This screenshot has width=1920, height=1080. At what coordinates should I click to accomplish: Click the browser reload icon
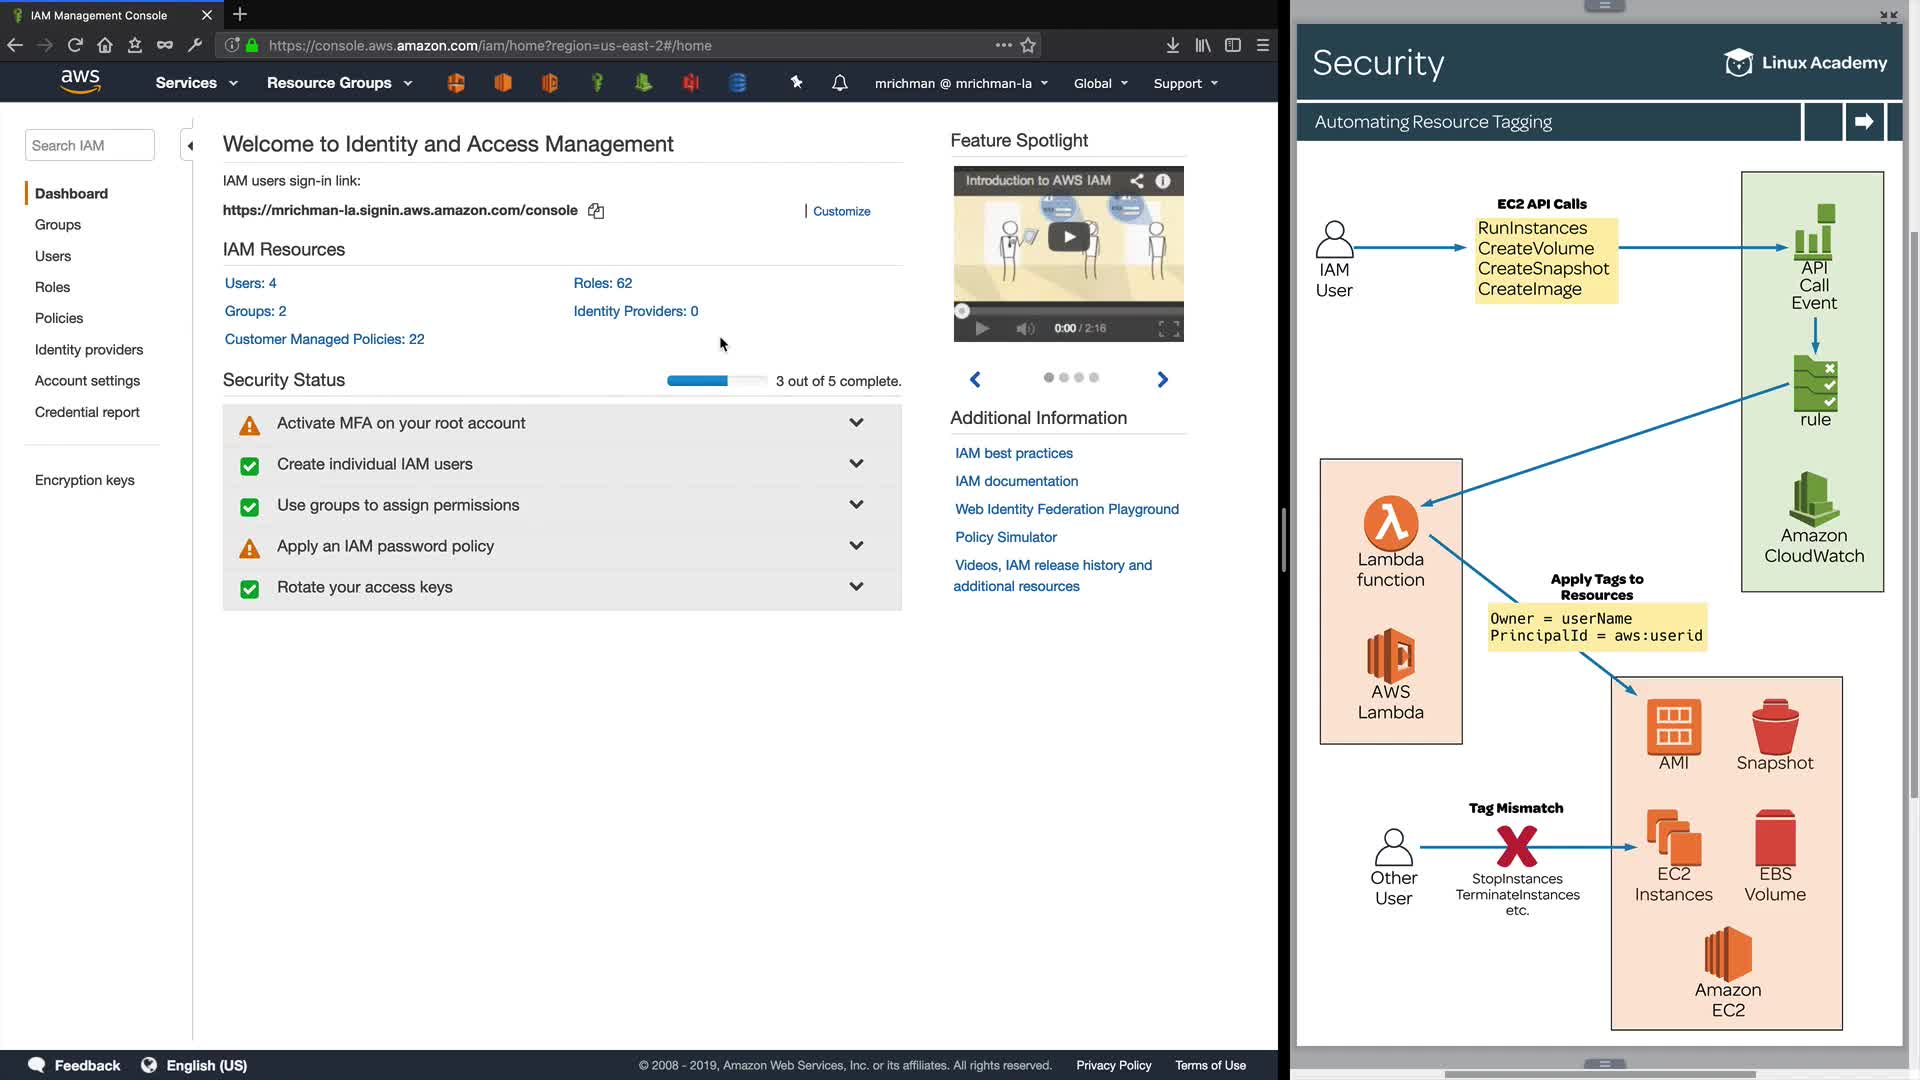click(x=75, y=45)
